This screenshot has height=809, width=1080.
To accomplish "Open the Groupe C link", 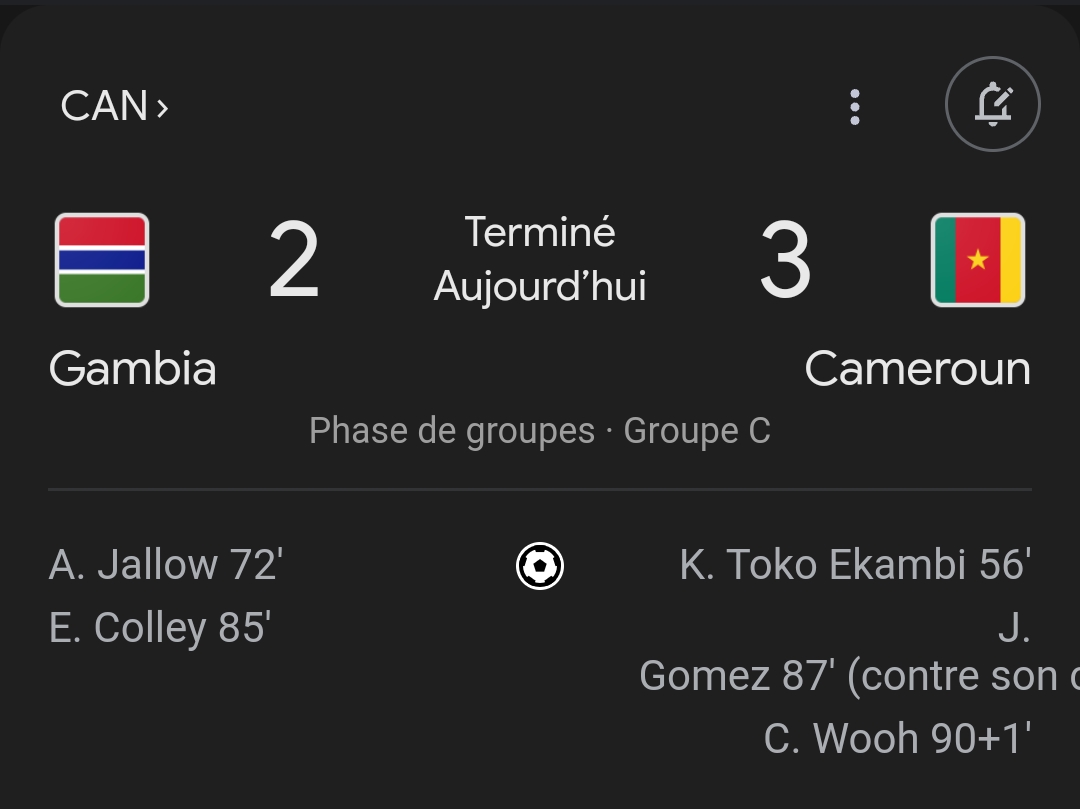I will (697, 431).
